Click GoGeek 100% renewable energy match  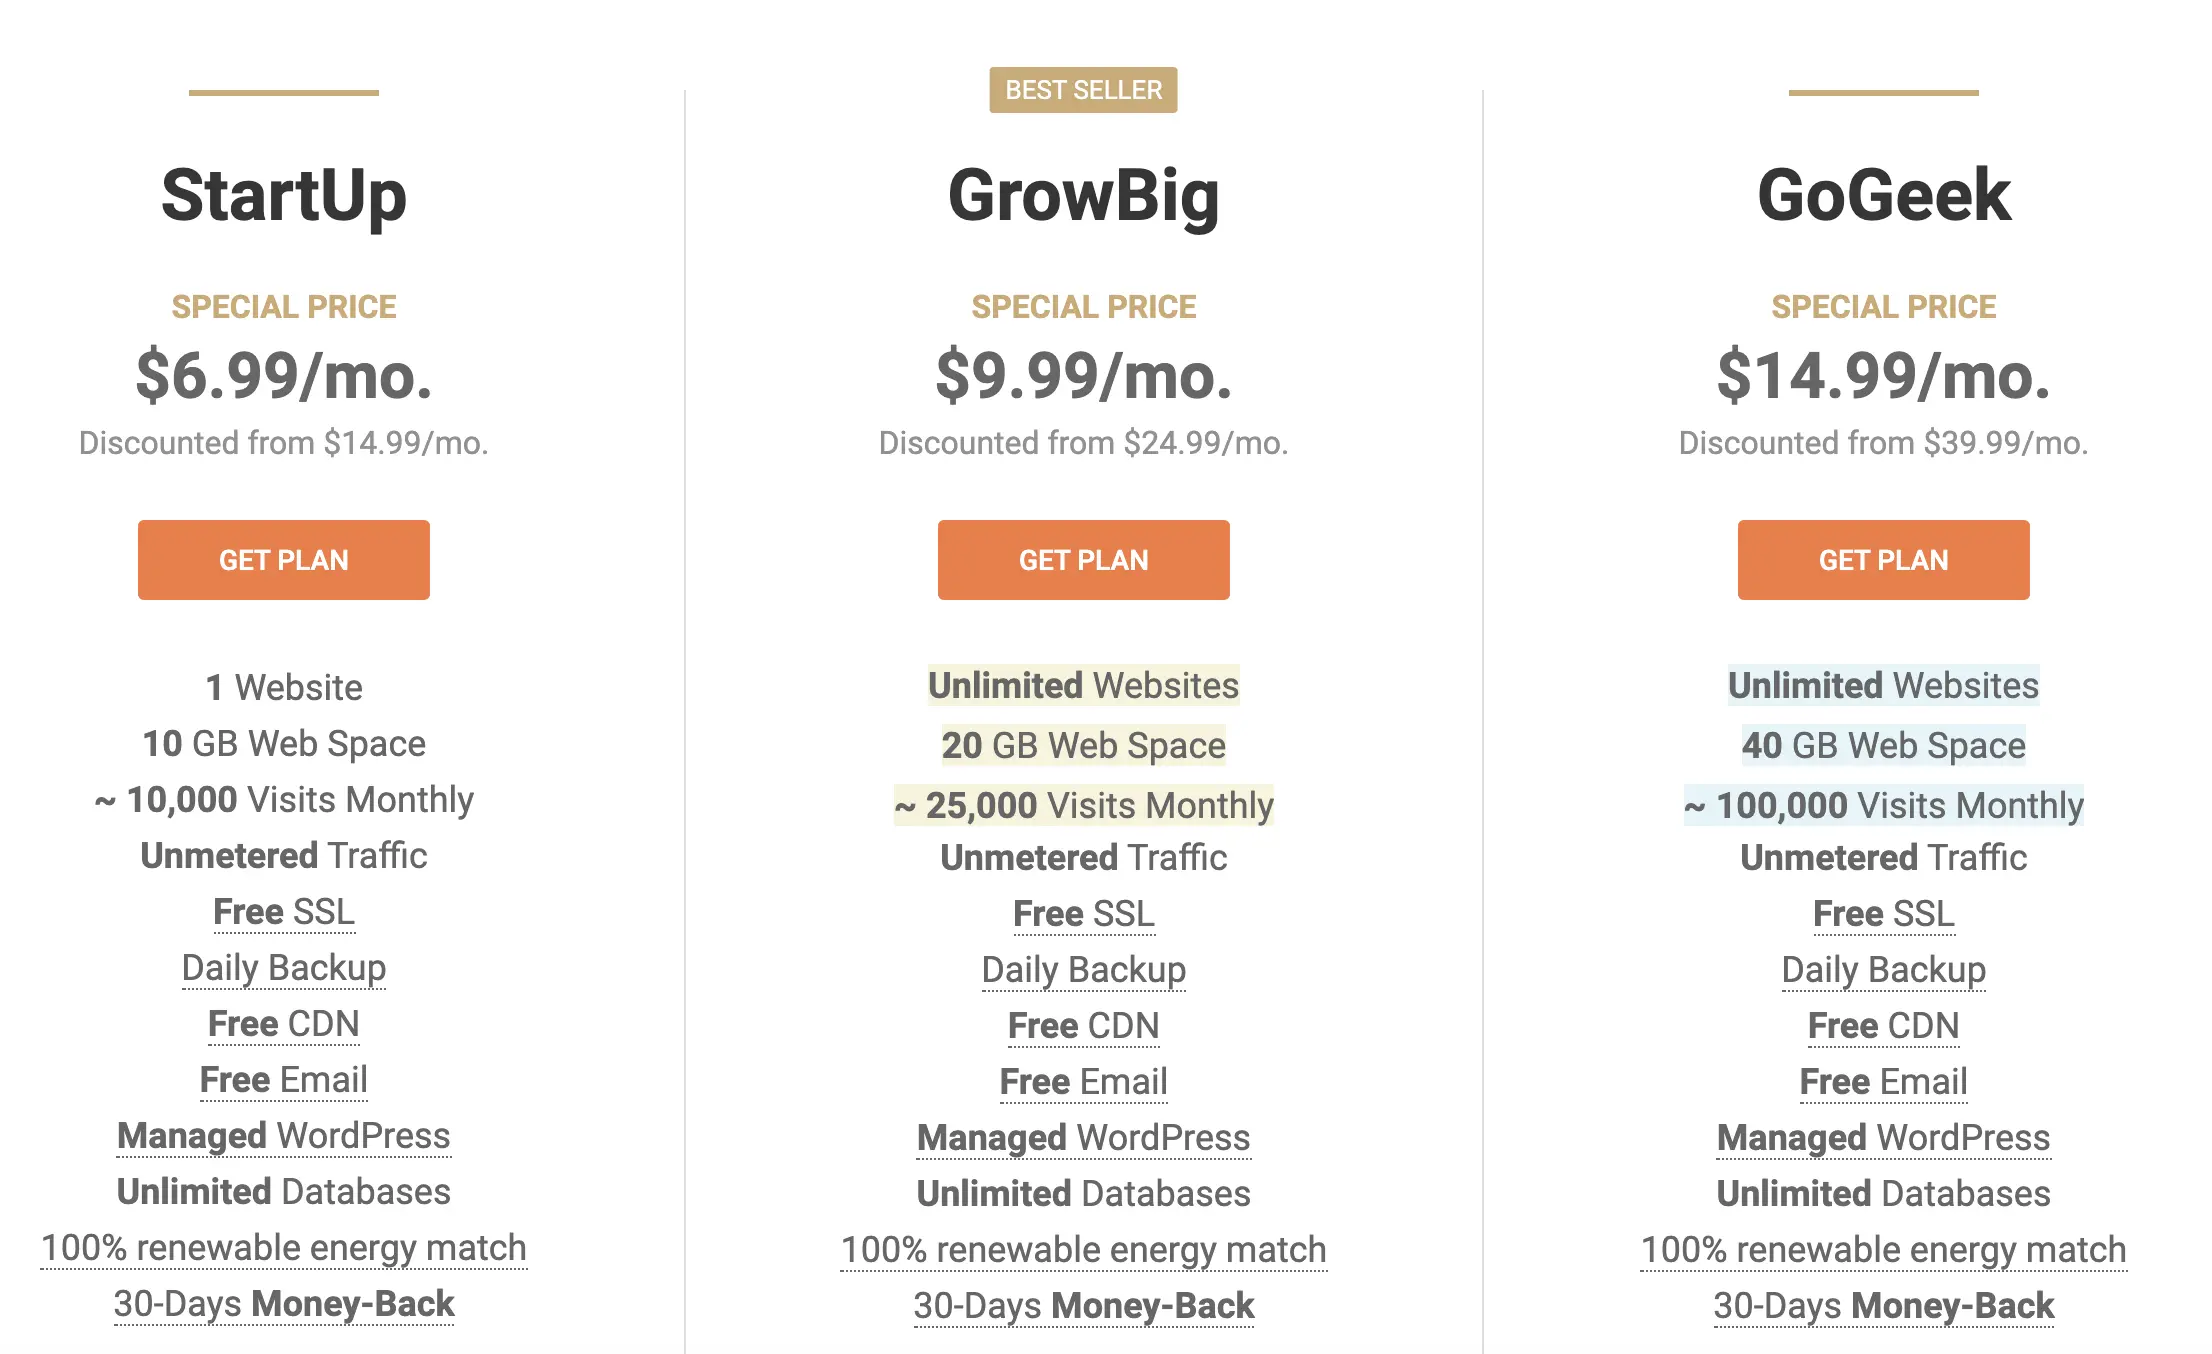point(1883,1250)
